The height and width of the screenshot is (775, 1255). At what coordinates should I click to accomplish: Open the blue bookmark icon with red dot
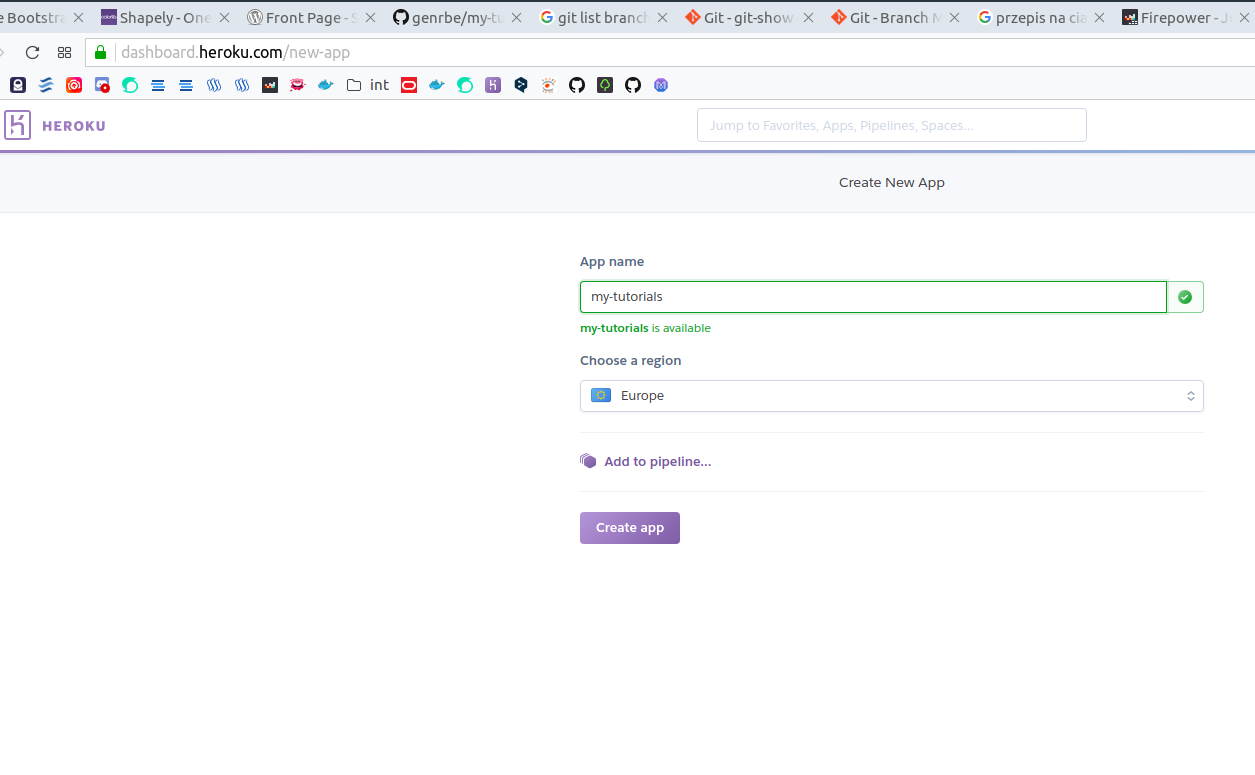(102, 85)
